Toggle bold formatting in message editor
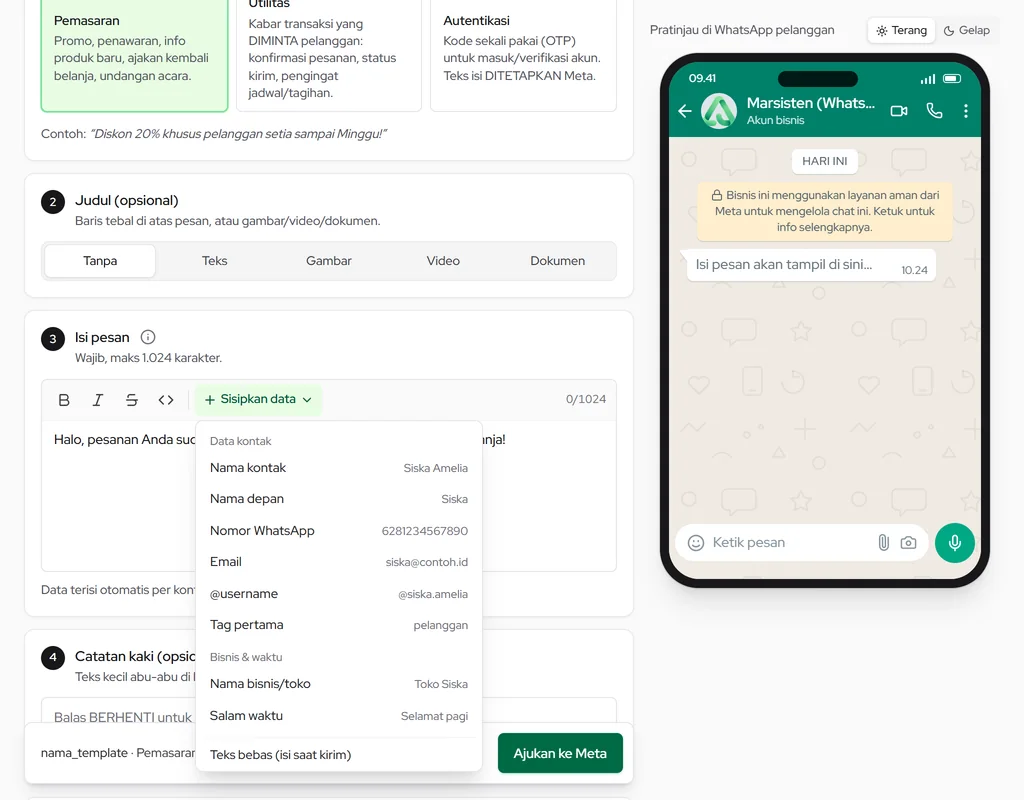 (x=64, y=400)
